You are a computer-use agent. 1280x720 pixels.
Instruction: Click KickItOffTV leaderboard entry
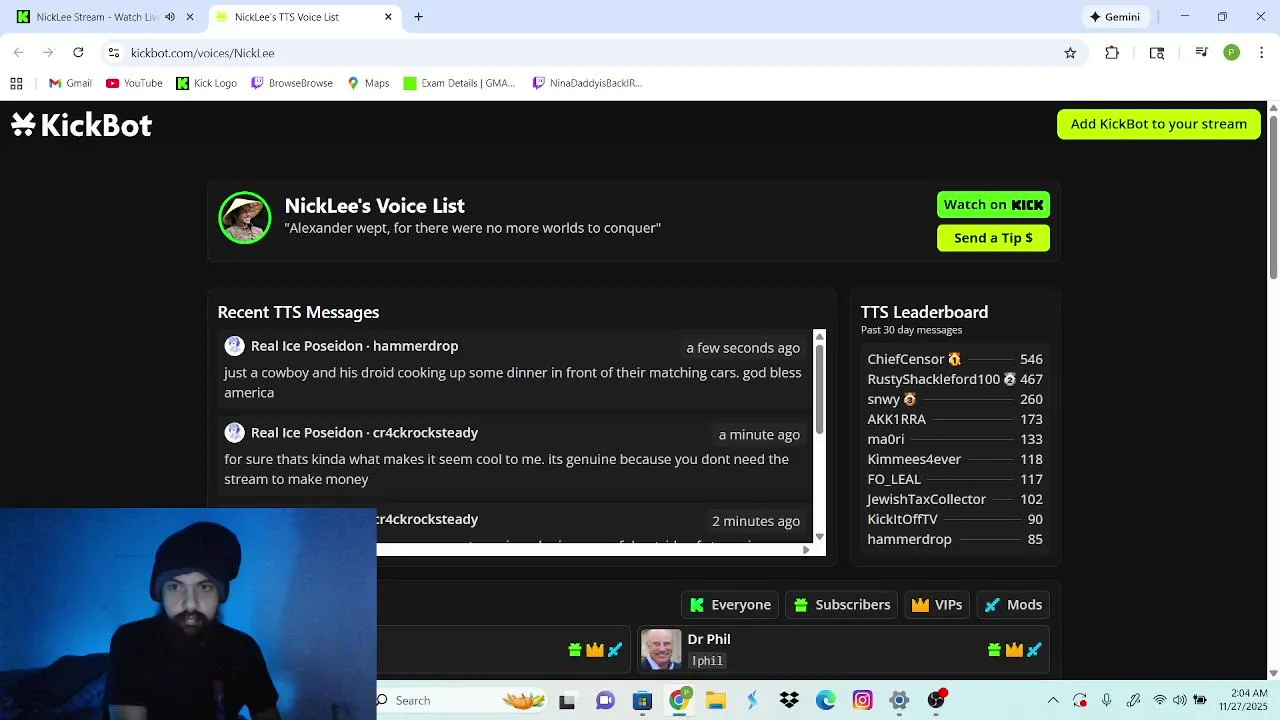tap(902, 519)
